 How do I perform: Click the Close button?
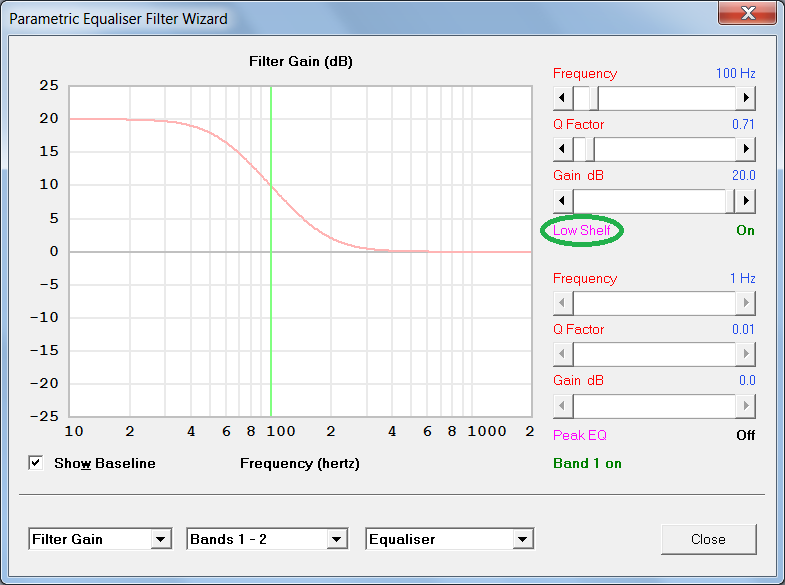pos(708,539)
